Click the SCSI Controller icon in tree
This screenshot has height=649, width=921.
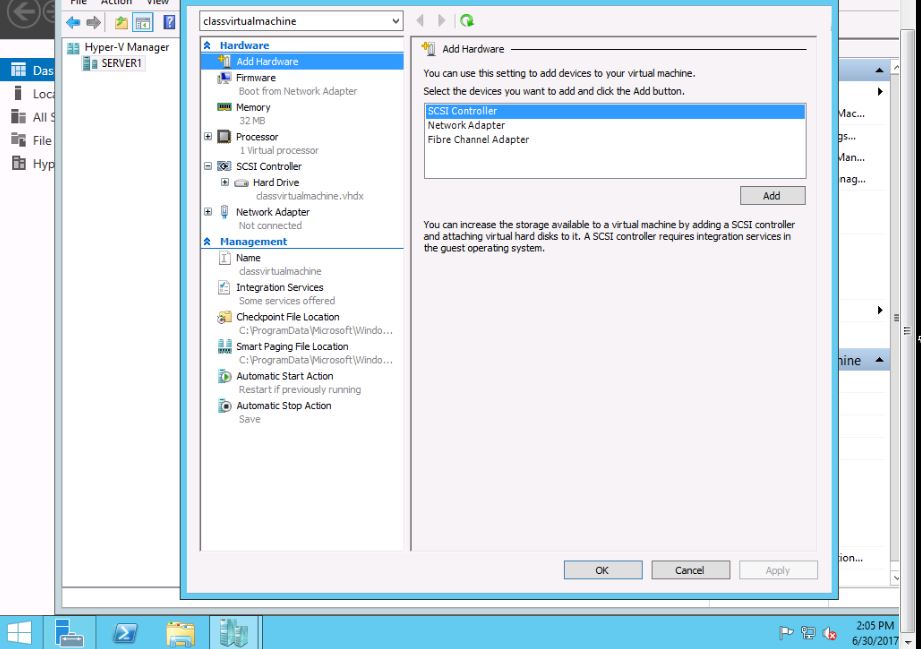tap(224, 166)
